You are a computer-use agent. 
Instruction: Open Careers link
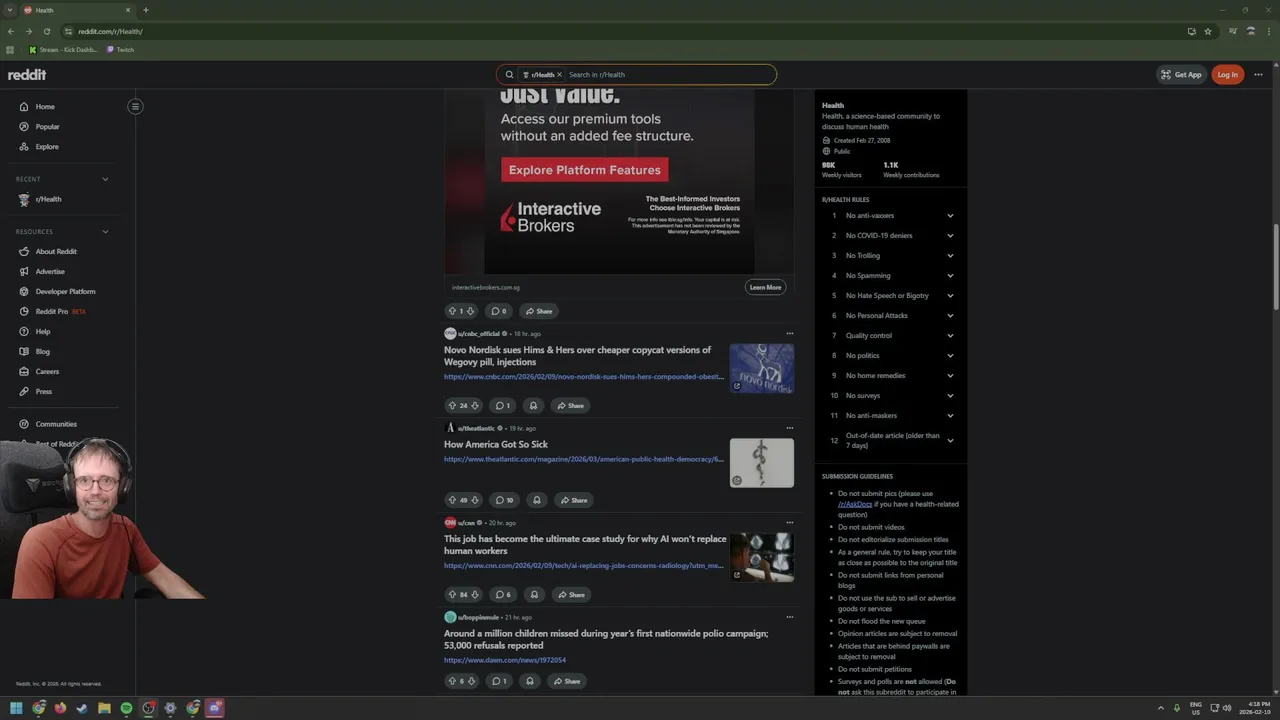[47, 372]
